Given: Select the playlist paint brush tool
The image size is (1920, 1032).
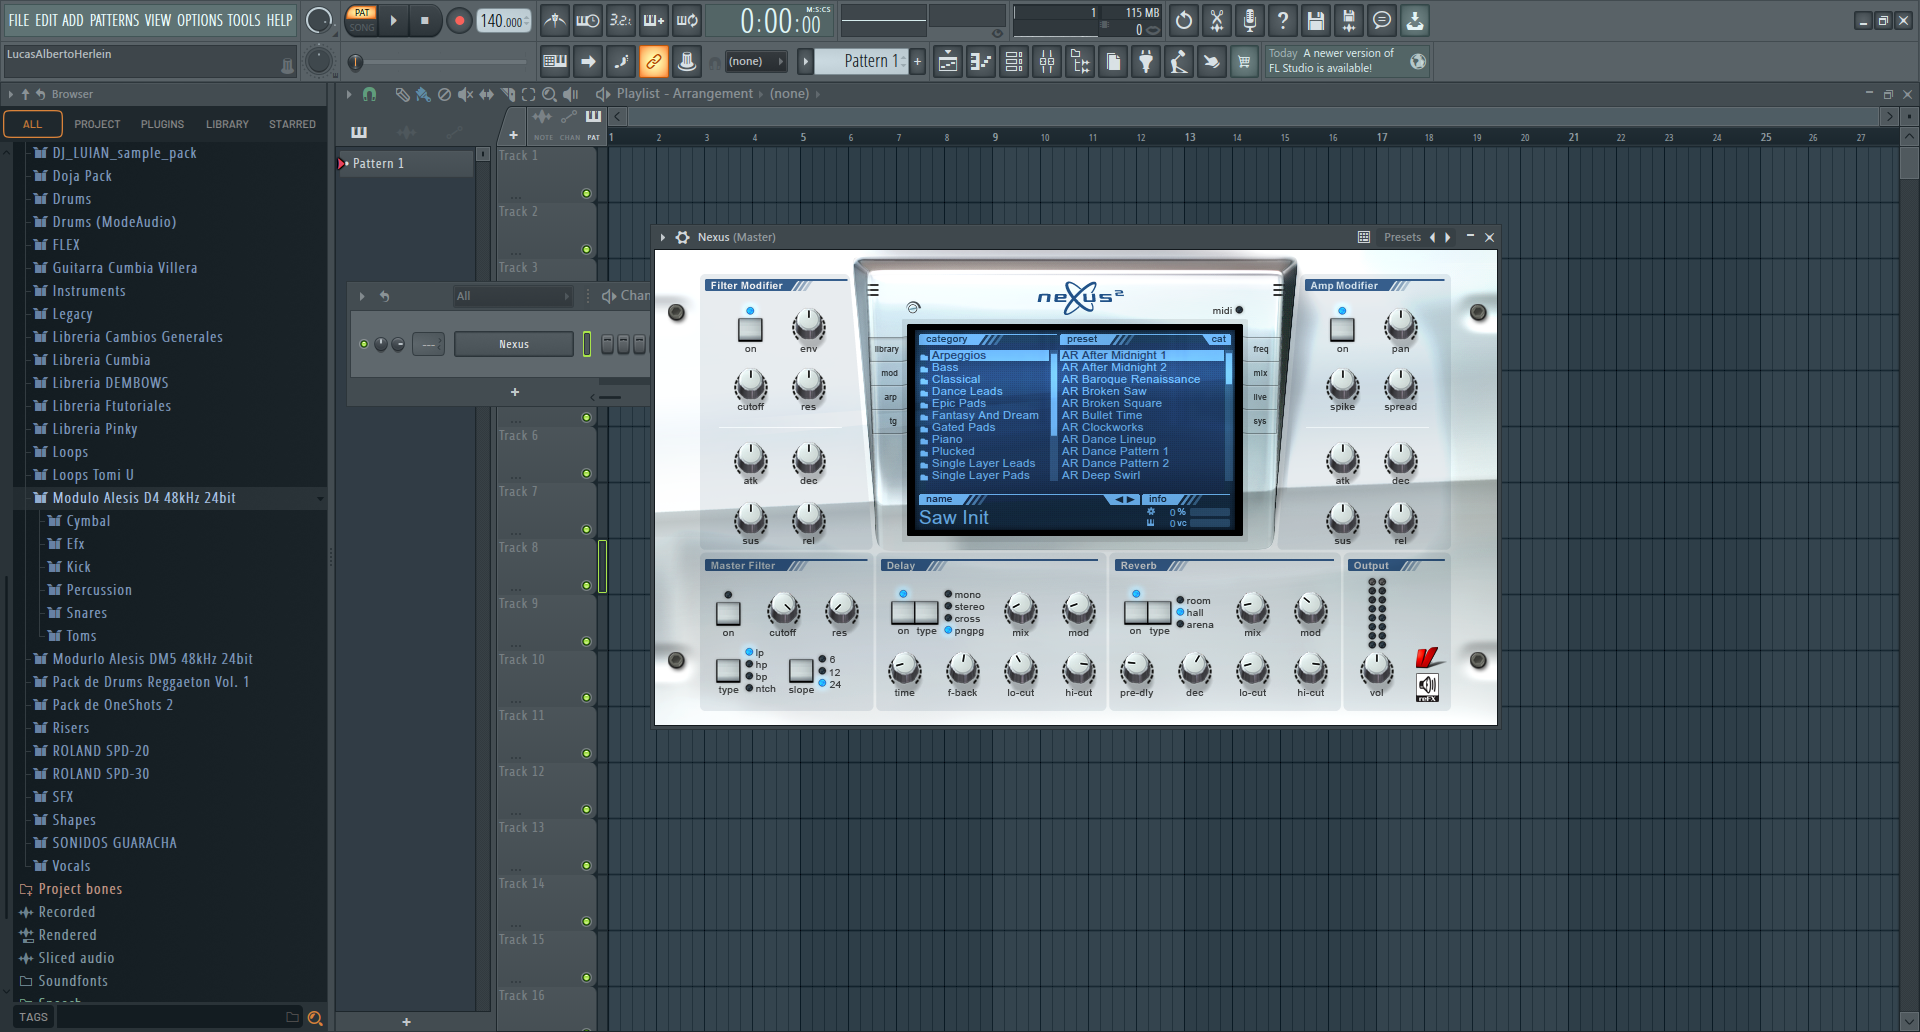Looking at the screenshot, I should (423, 94).
